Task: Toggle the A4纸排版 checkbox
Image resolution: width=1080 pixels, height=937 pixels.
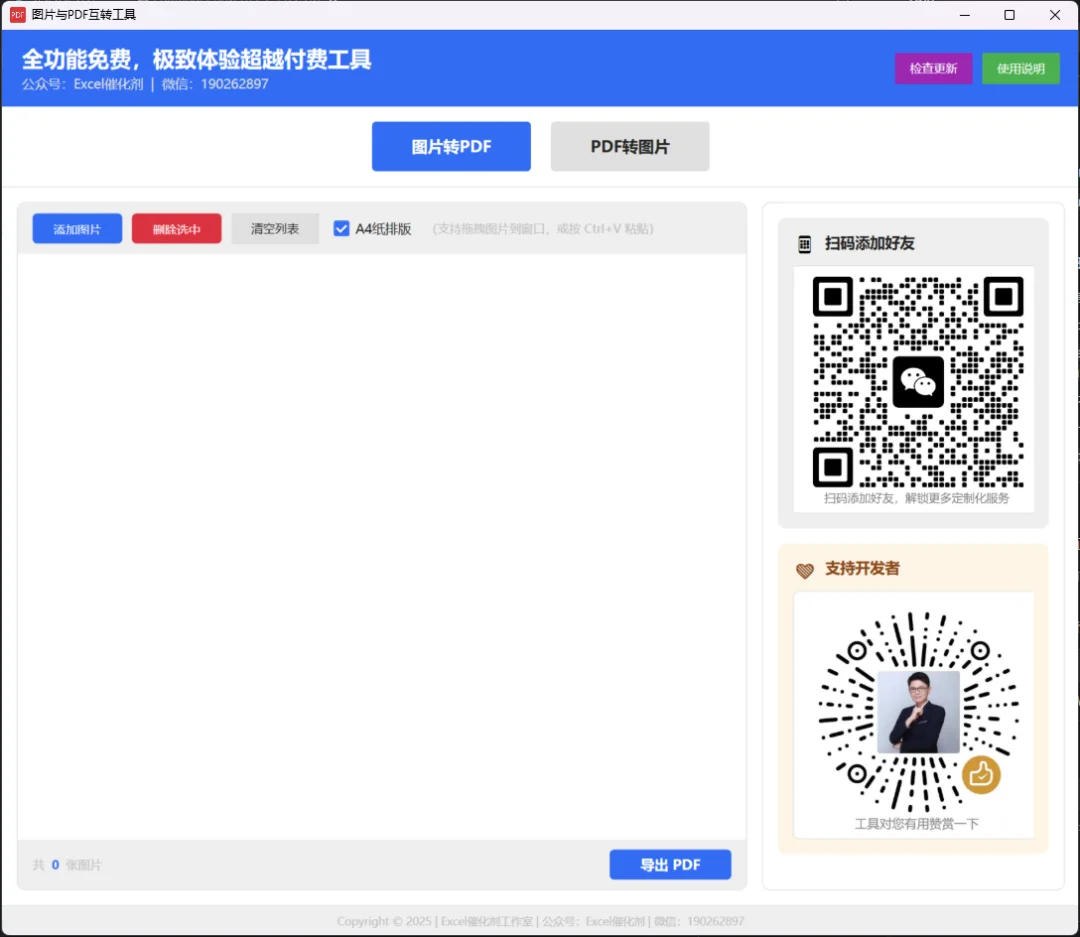Action: pyautogui.click(x=341, y=229)
